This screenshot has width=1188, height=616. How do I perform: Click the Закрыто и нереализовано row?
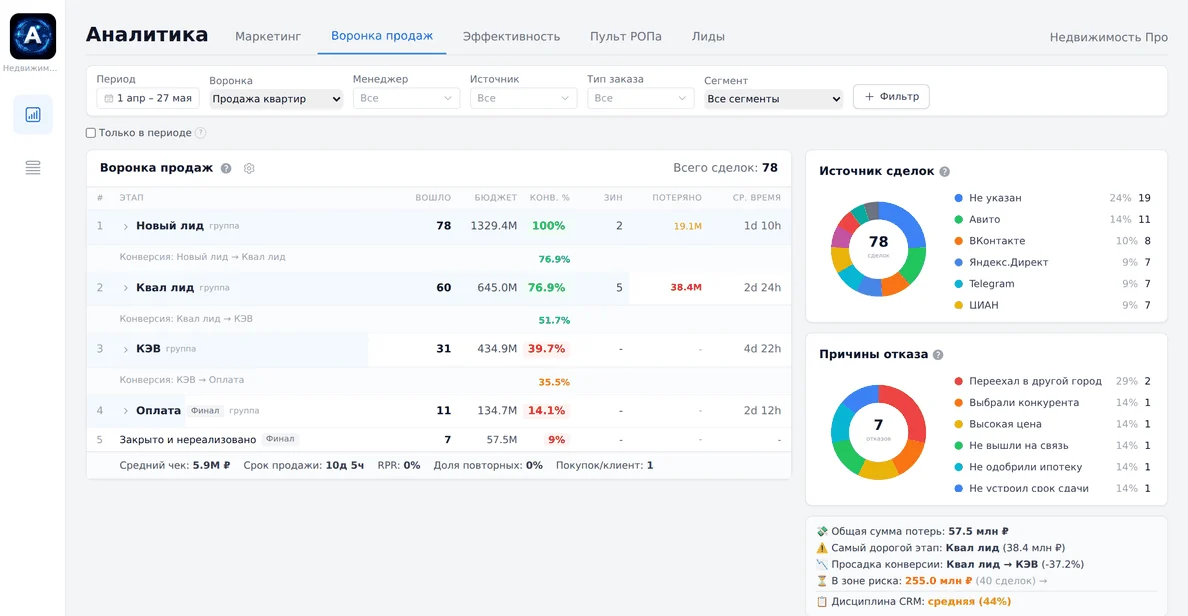click(x=439, y=439)
